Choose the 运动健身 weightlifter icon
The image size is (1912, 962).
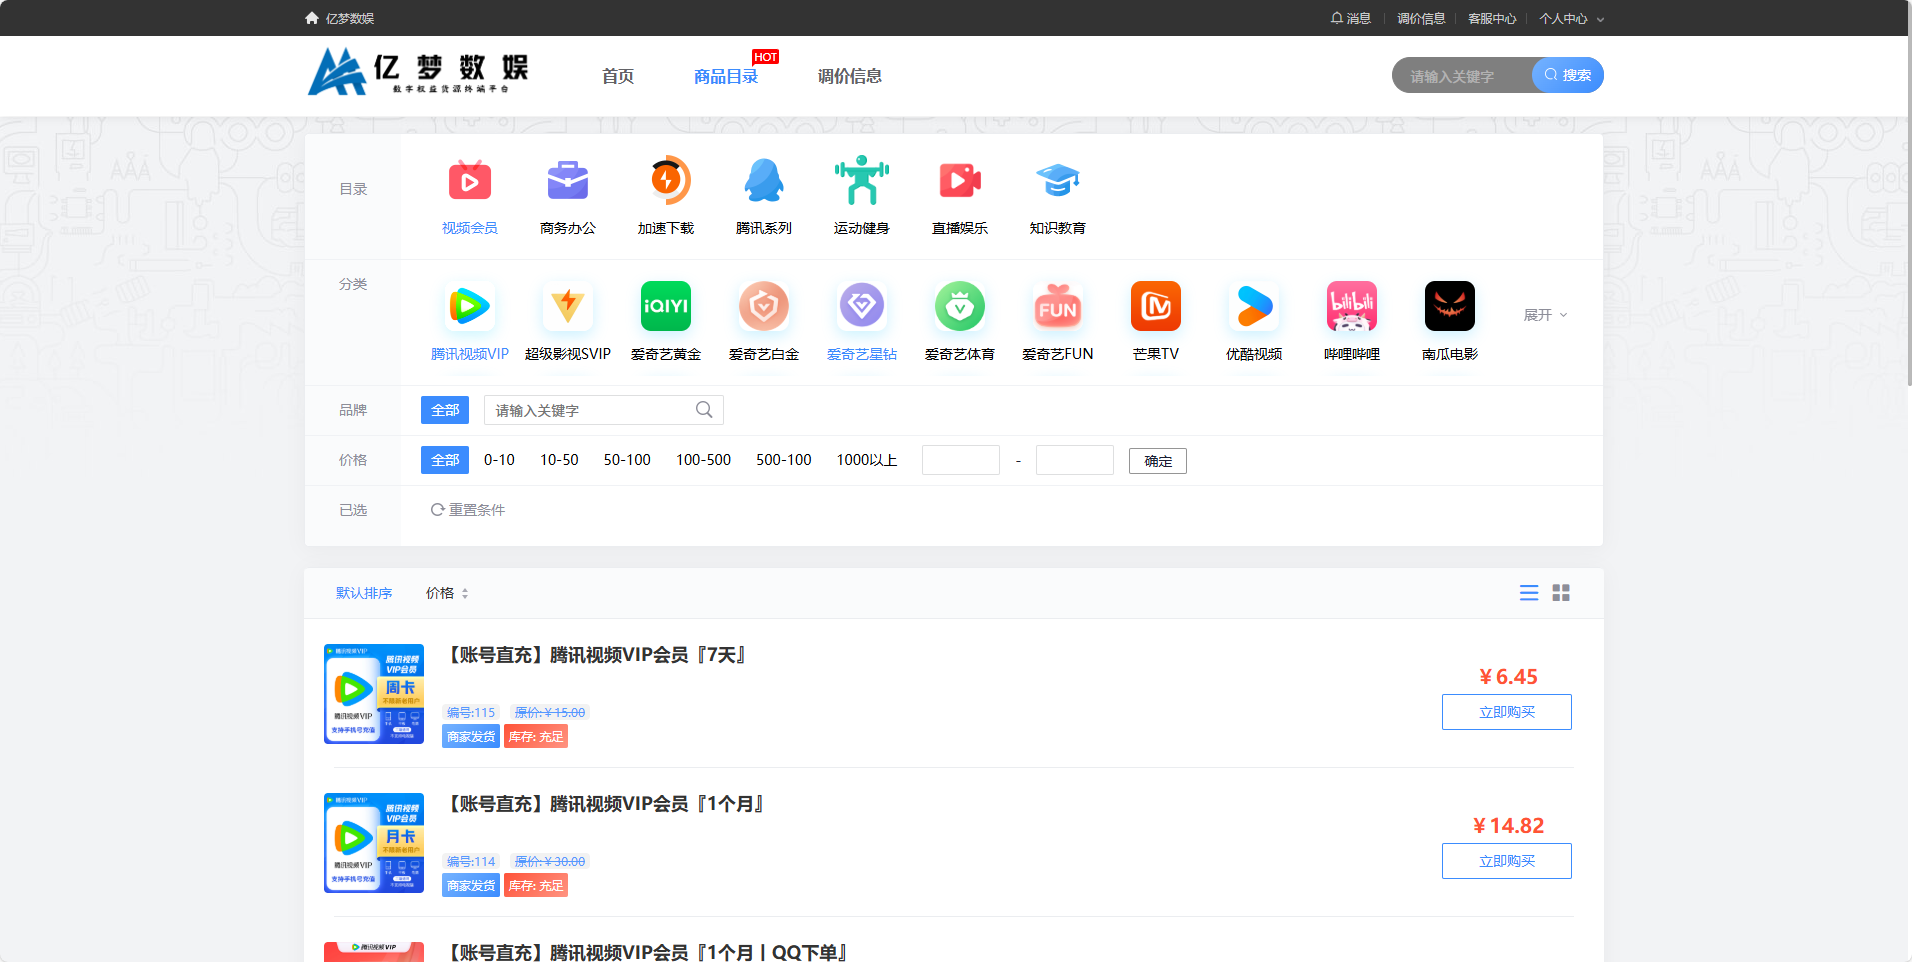pos(862,181)
